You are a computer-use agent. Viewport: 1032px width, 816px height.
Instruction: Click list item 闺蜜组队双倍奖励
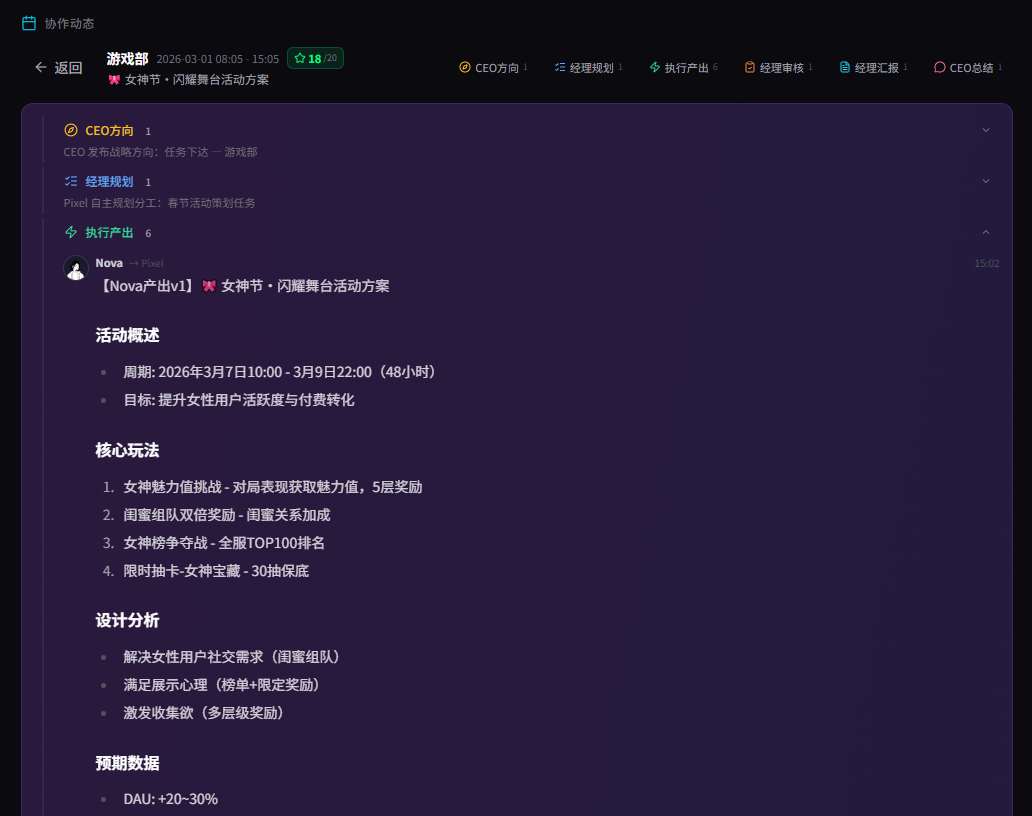227,515
